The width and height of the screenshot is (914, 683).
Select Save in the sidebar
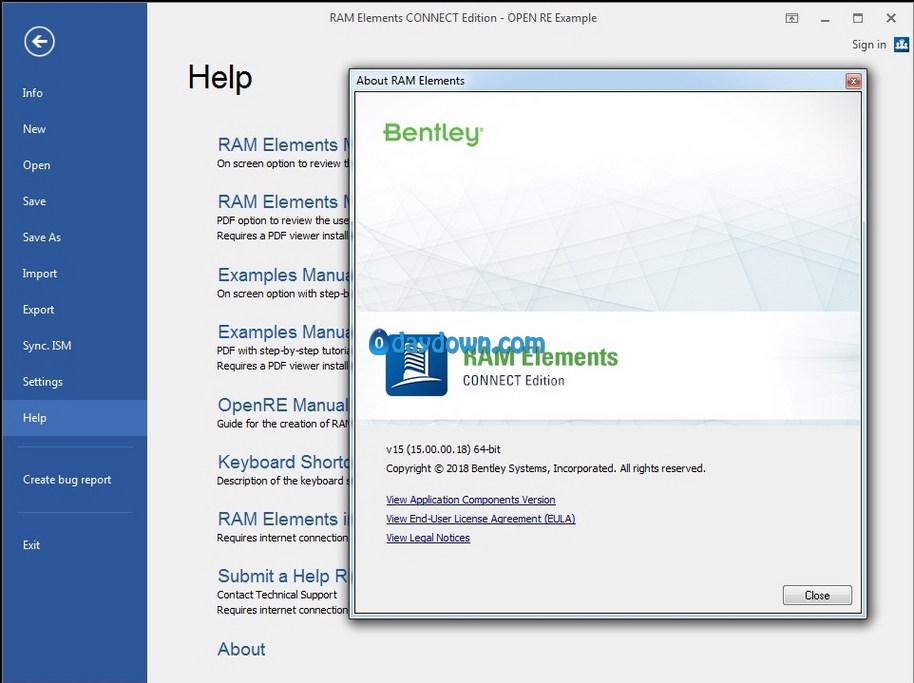click(x=34, y=201)
